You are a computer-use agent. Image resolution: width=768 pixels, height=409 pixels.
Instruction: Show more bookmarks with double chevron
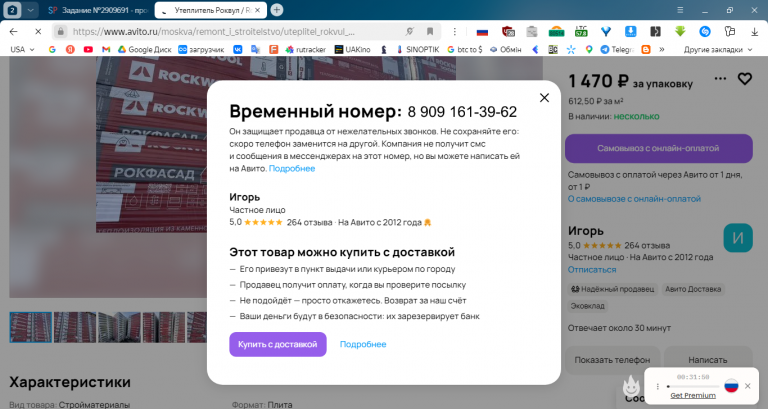tap(662, 49)
